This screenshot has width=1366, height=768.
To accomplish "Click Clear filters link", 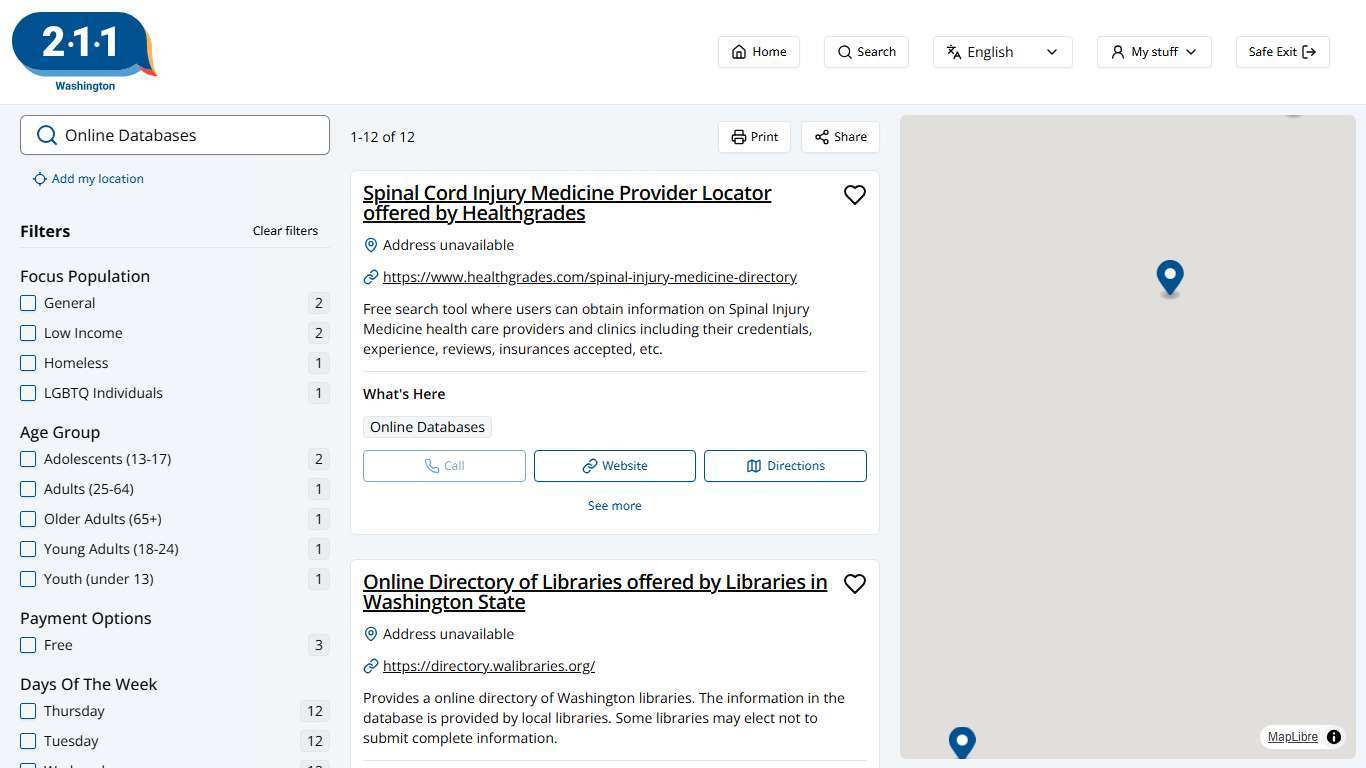I will pyautogui.click(x=285, y=230).
